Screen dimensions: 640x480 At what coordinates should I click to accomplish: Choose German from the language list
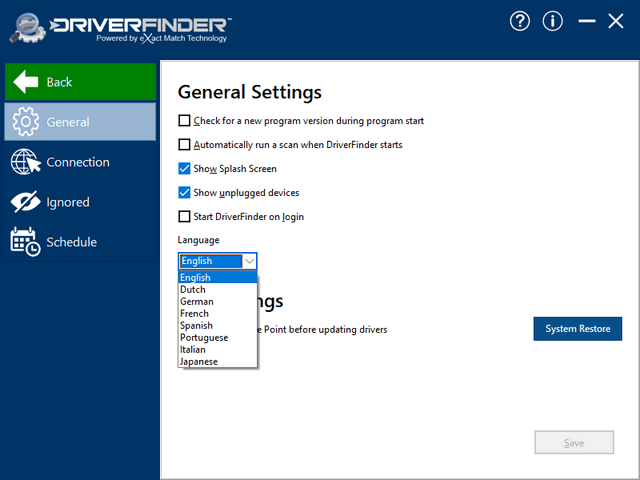click(x=197, y=301)
